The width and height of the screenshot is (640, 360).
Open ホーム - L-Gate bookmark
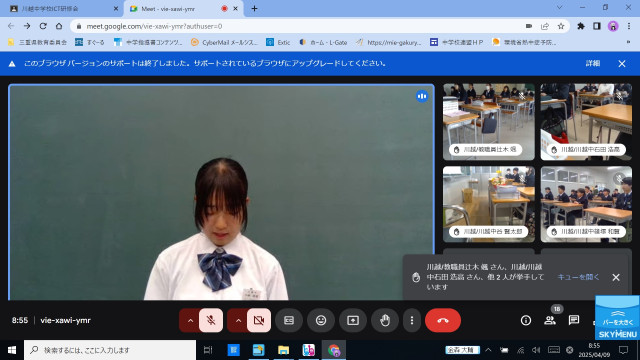[x=323, y=42]
